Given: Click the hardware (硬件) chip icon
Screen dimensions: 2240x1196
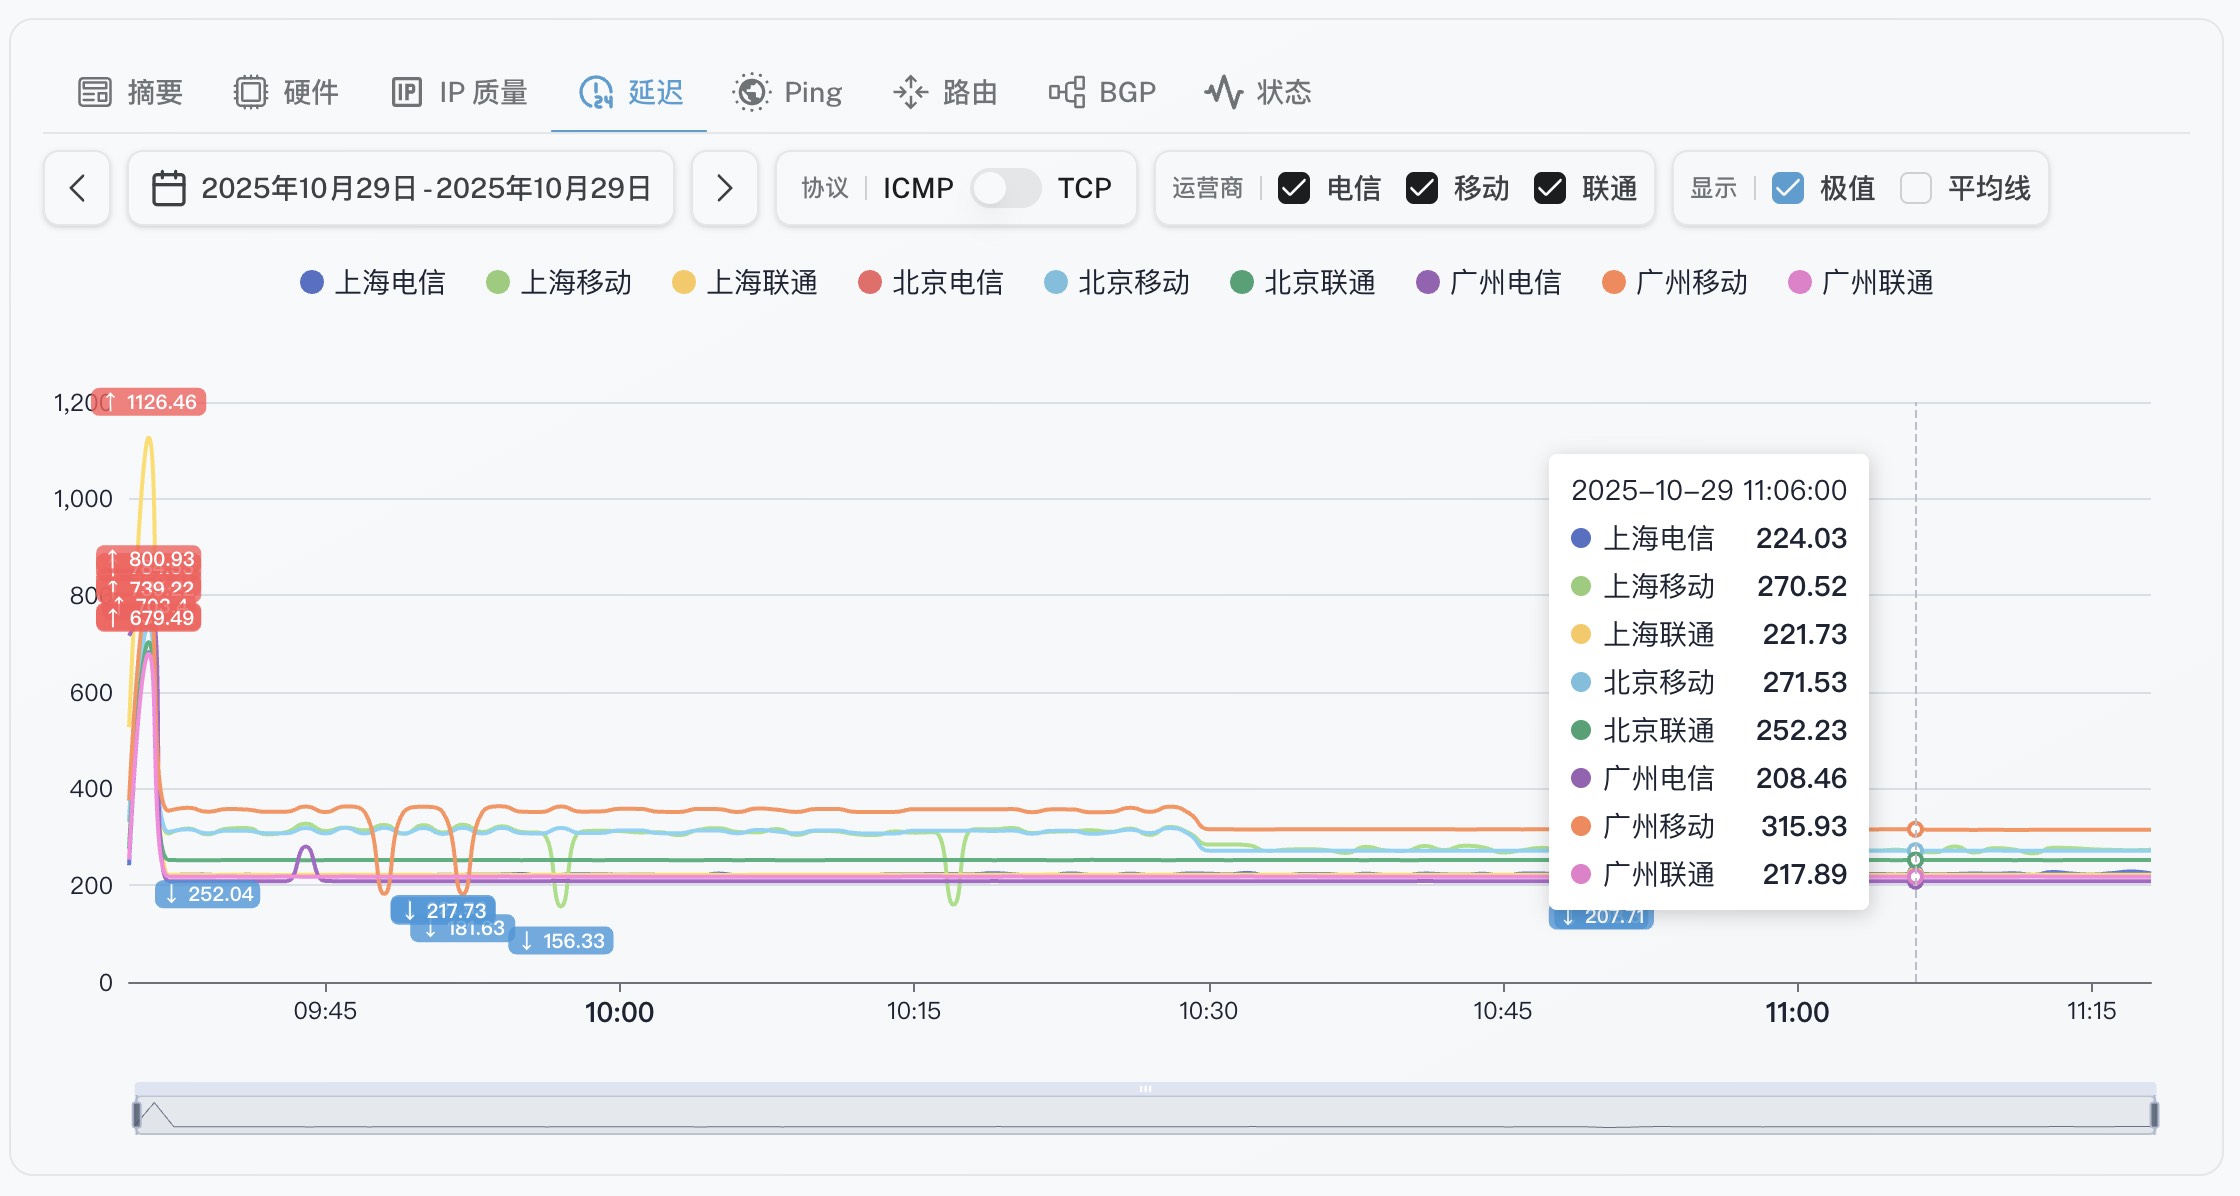Looking at the screenshot, I should pyautogui.click(x=251, y=92).
